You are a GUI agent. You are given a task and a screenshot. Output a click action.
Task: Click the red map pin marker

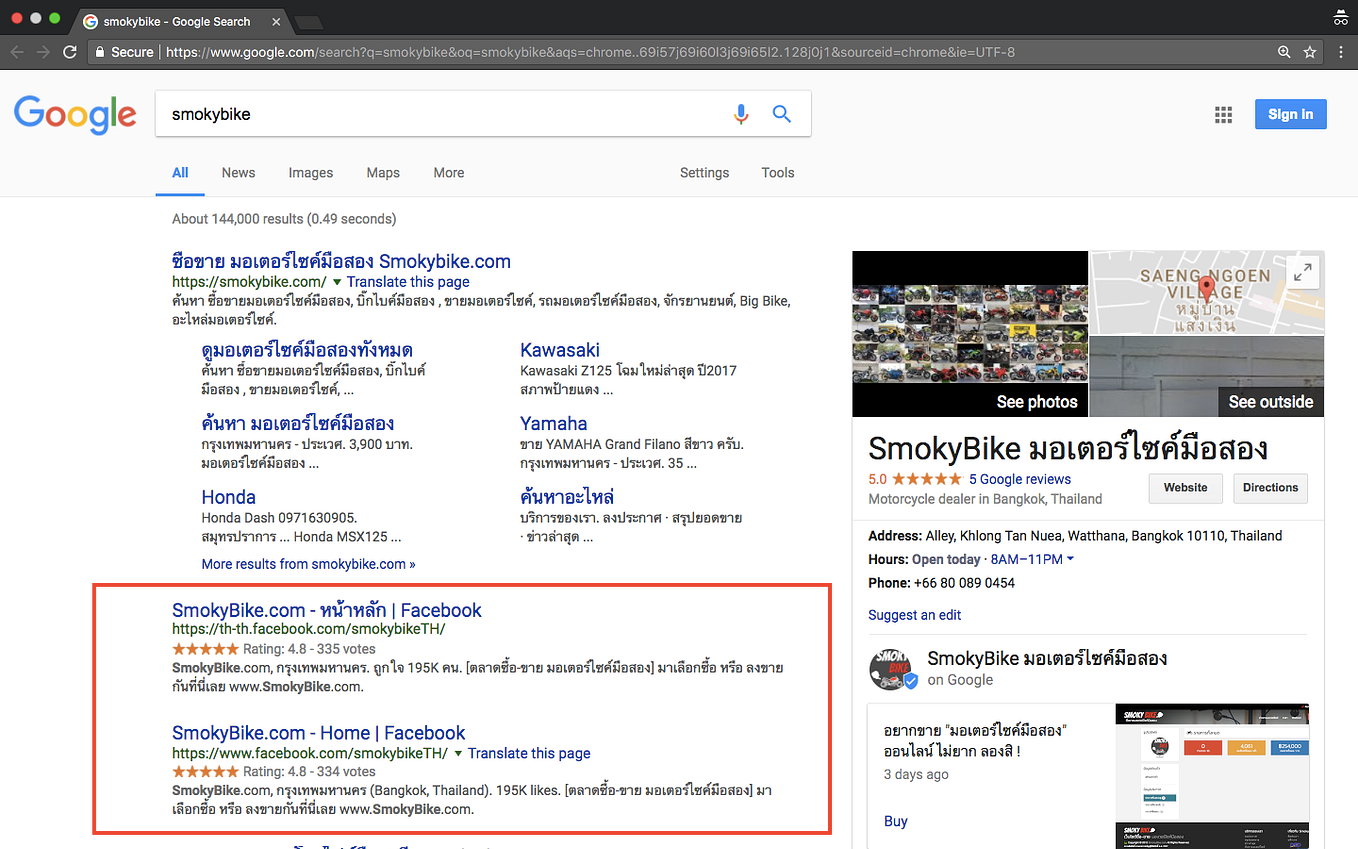pos(1207,290)
